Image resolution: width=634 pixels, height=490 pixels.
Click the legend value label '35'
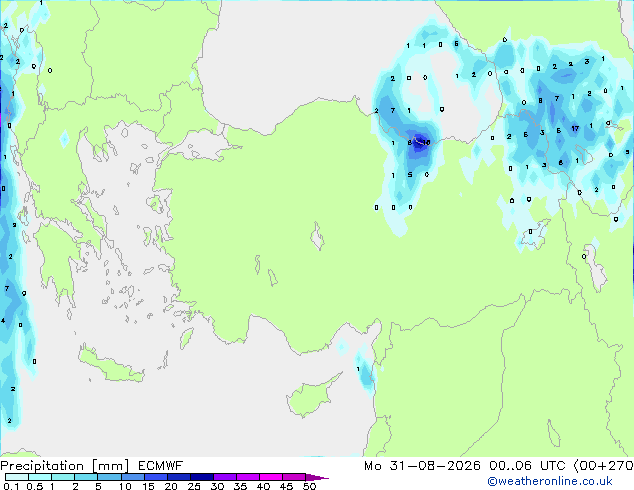240,486
